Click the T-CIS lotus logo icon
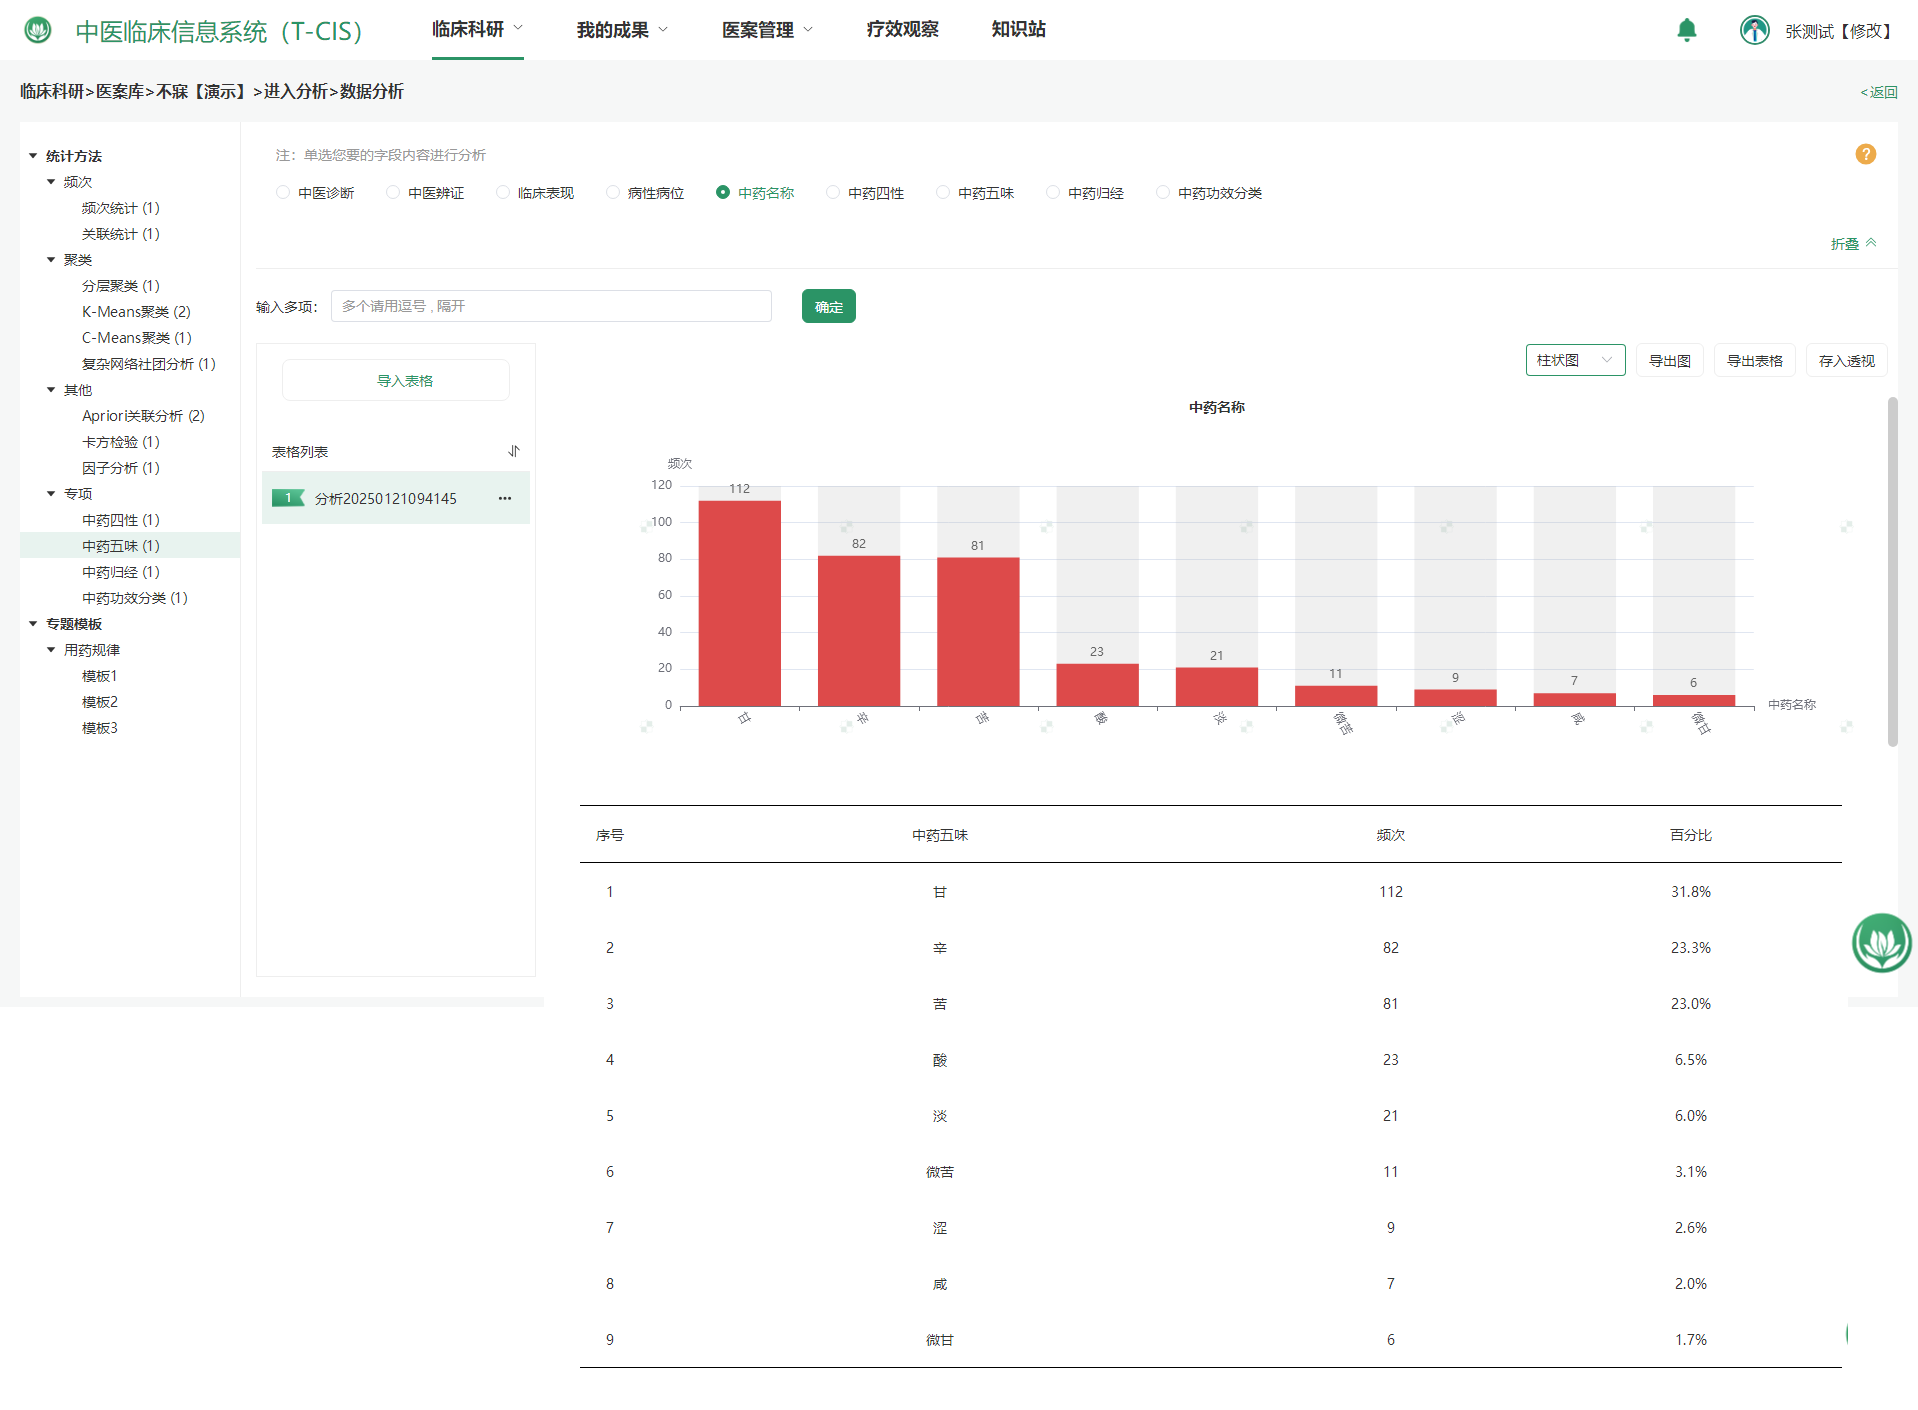The width and height of the screenshot is (1918, 1410). click(x=38, y=30)
